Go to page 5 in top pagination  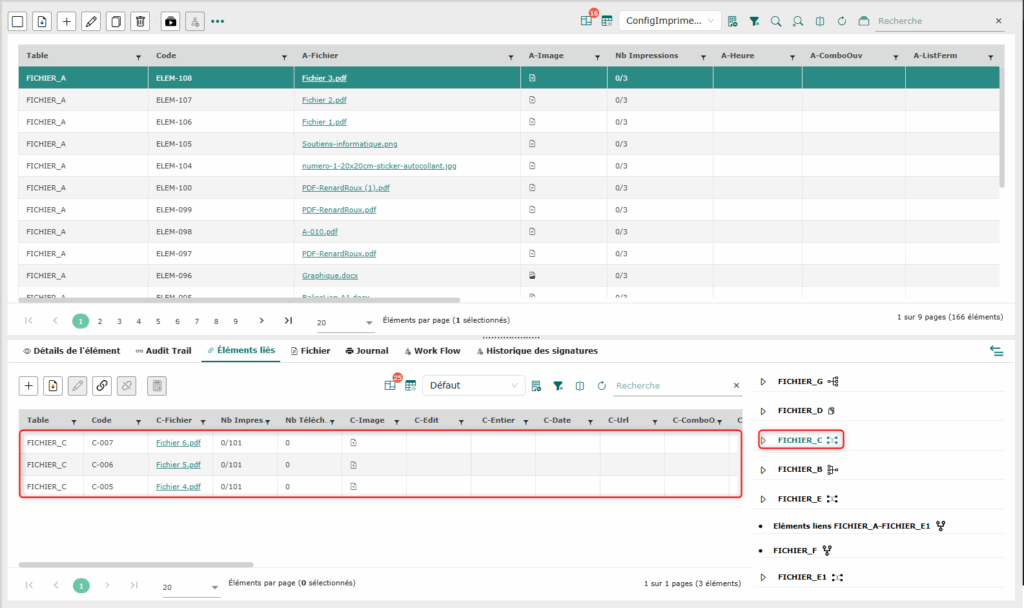(x=158, y=321)
